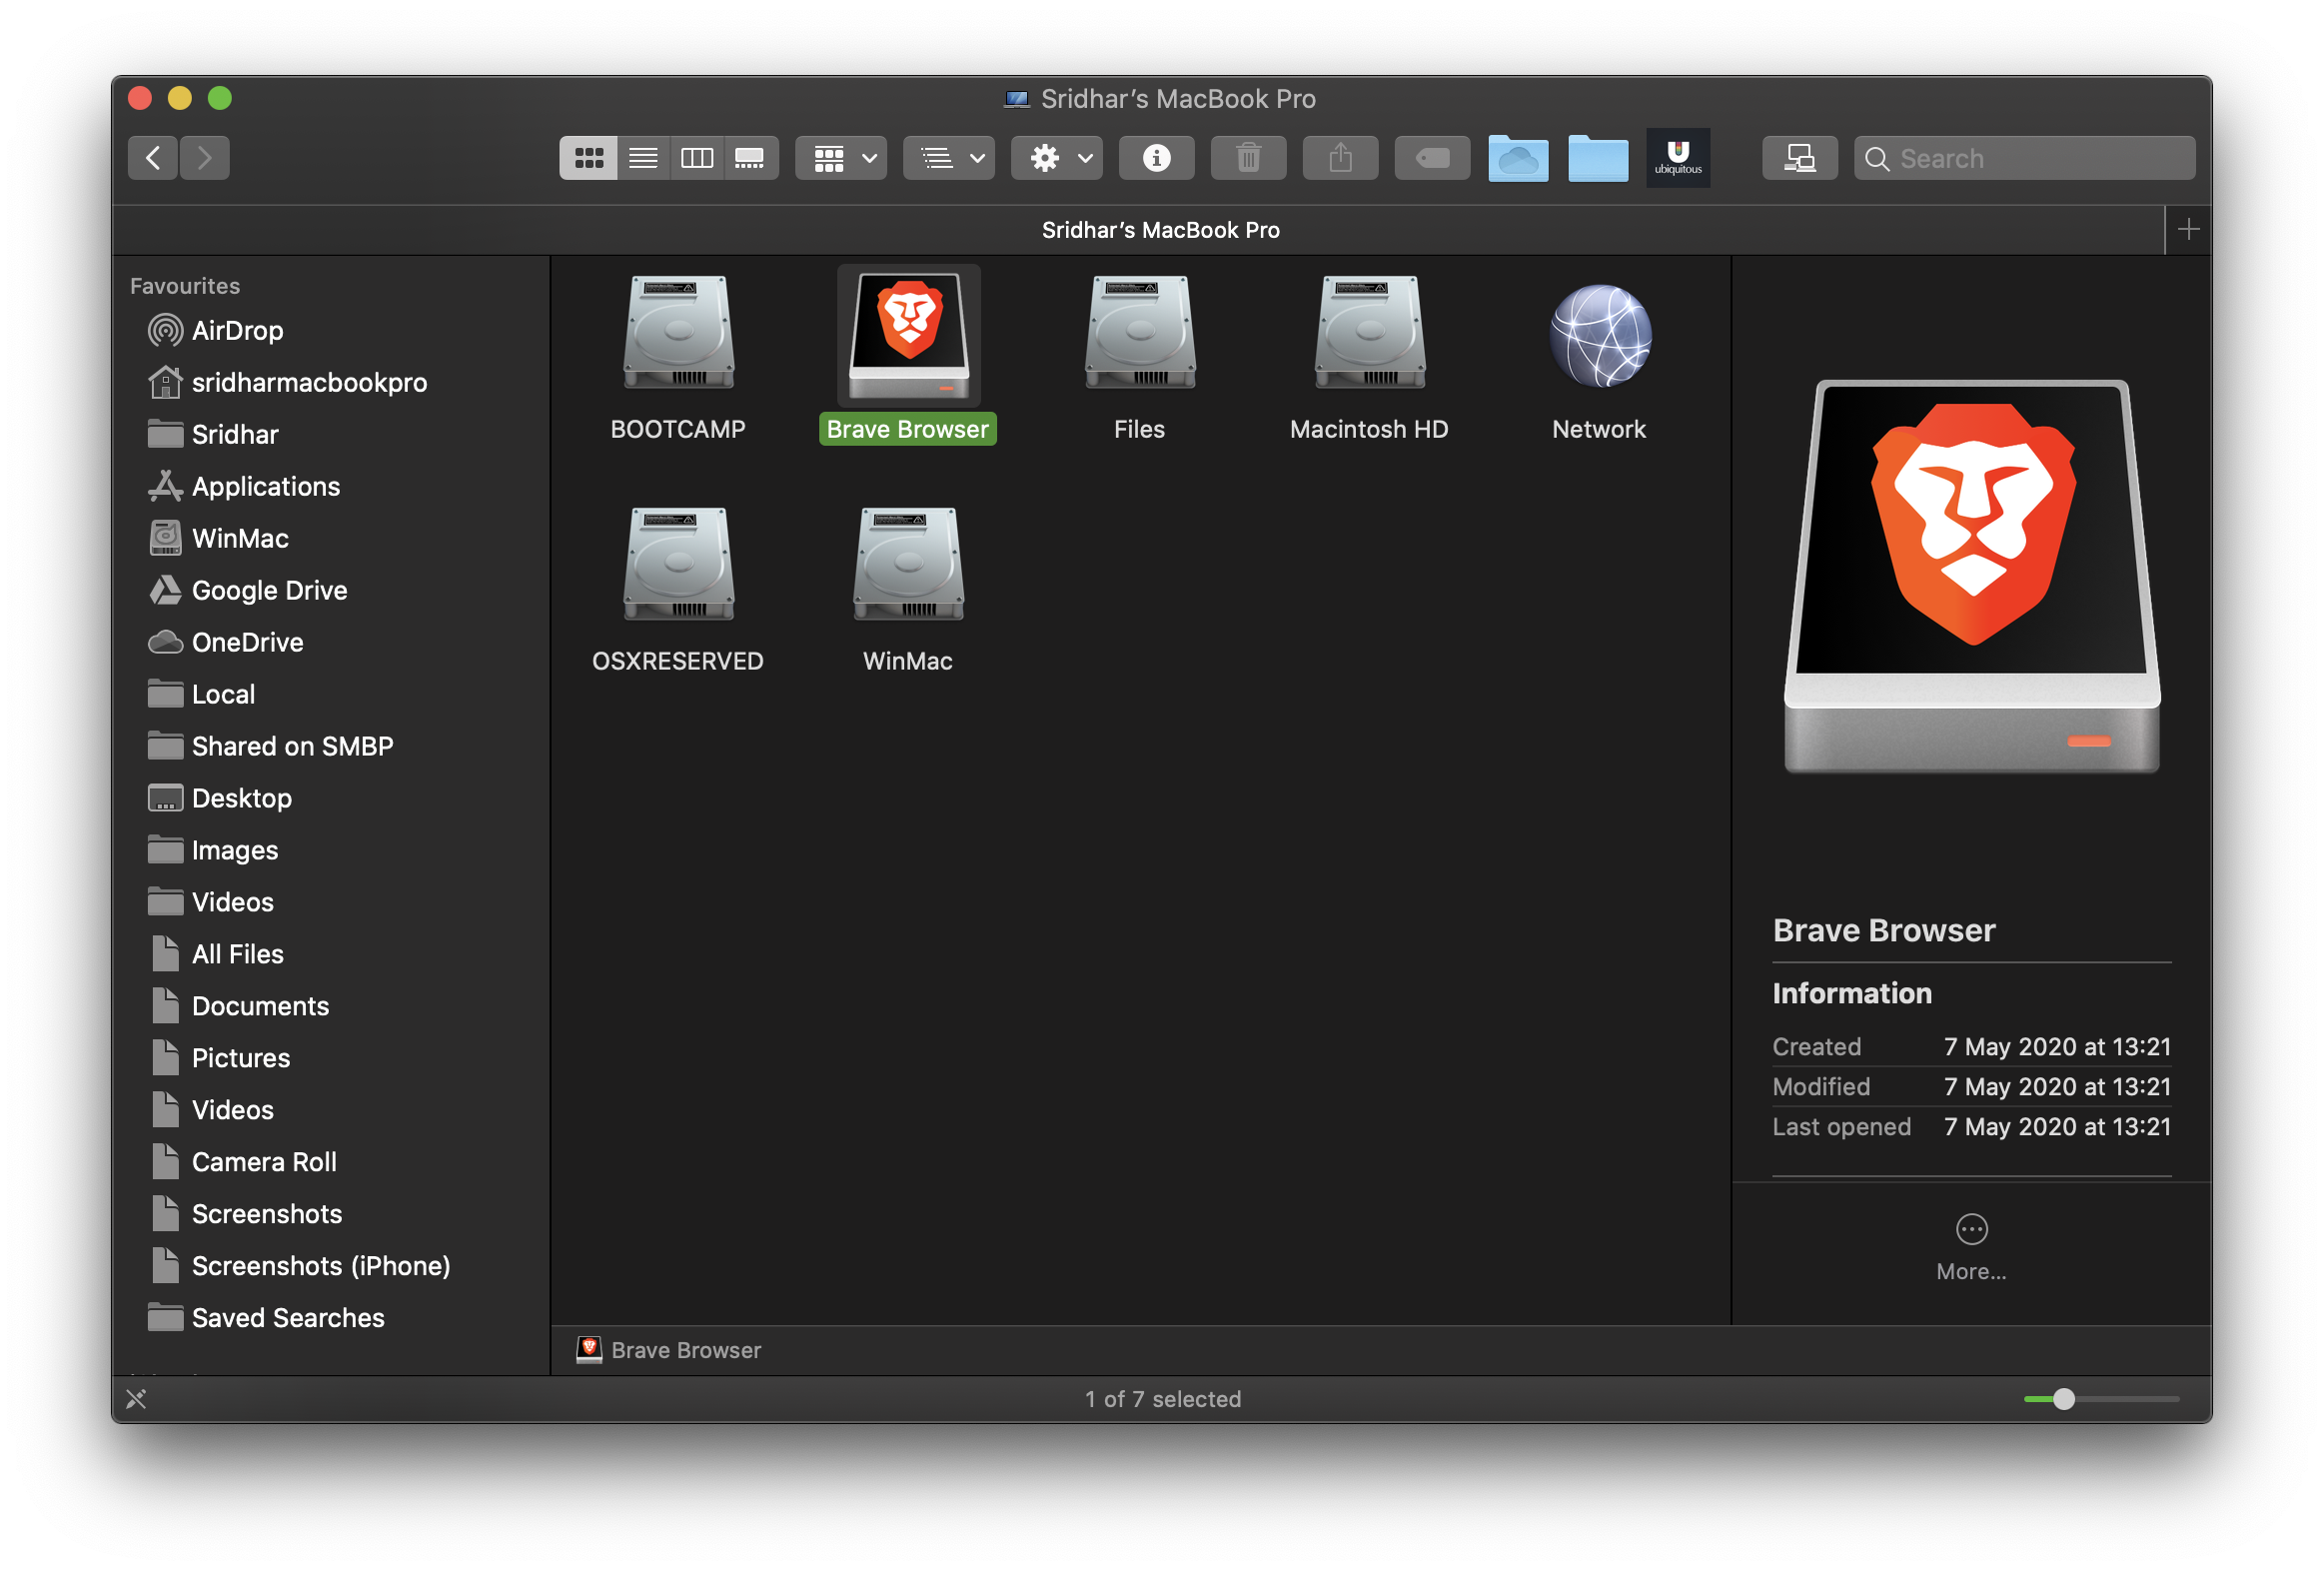This screenshot has width=2324, height=1571.
Task: Click the Share toolbar icon
Action: point(1340,158)
